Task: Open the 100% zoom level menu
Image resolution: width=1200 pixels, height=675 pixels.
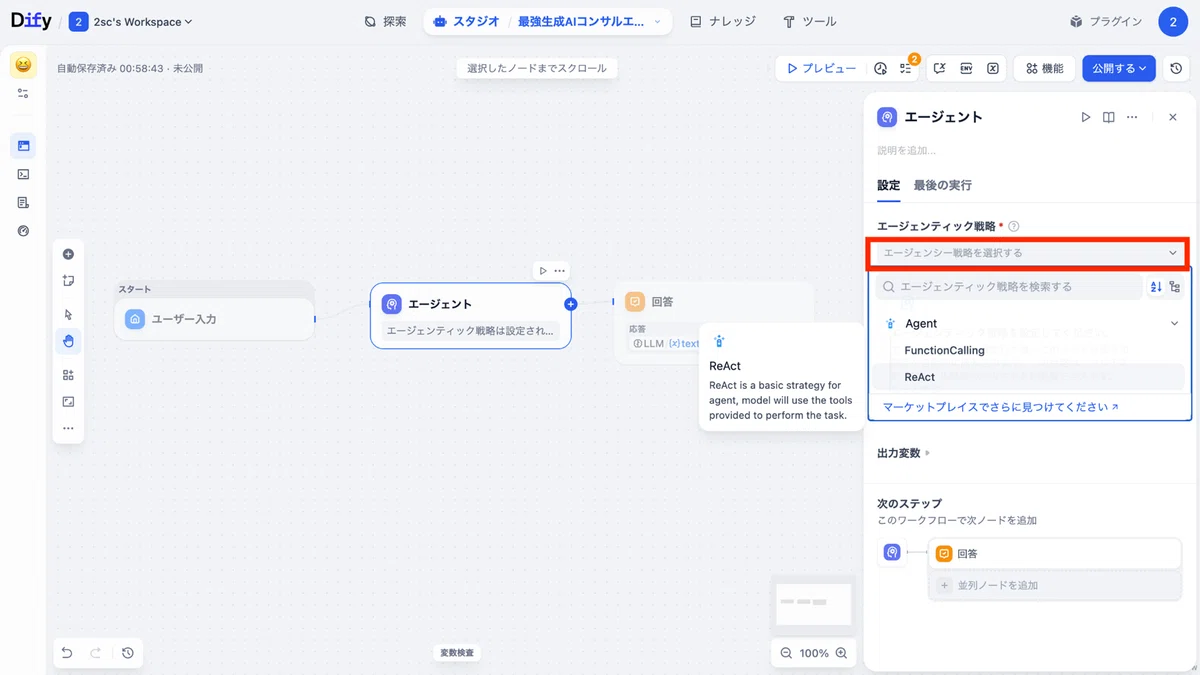Action: click(x=814, y=653)
